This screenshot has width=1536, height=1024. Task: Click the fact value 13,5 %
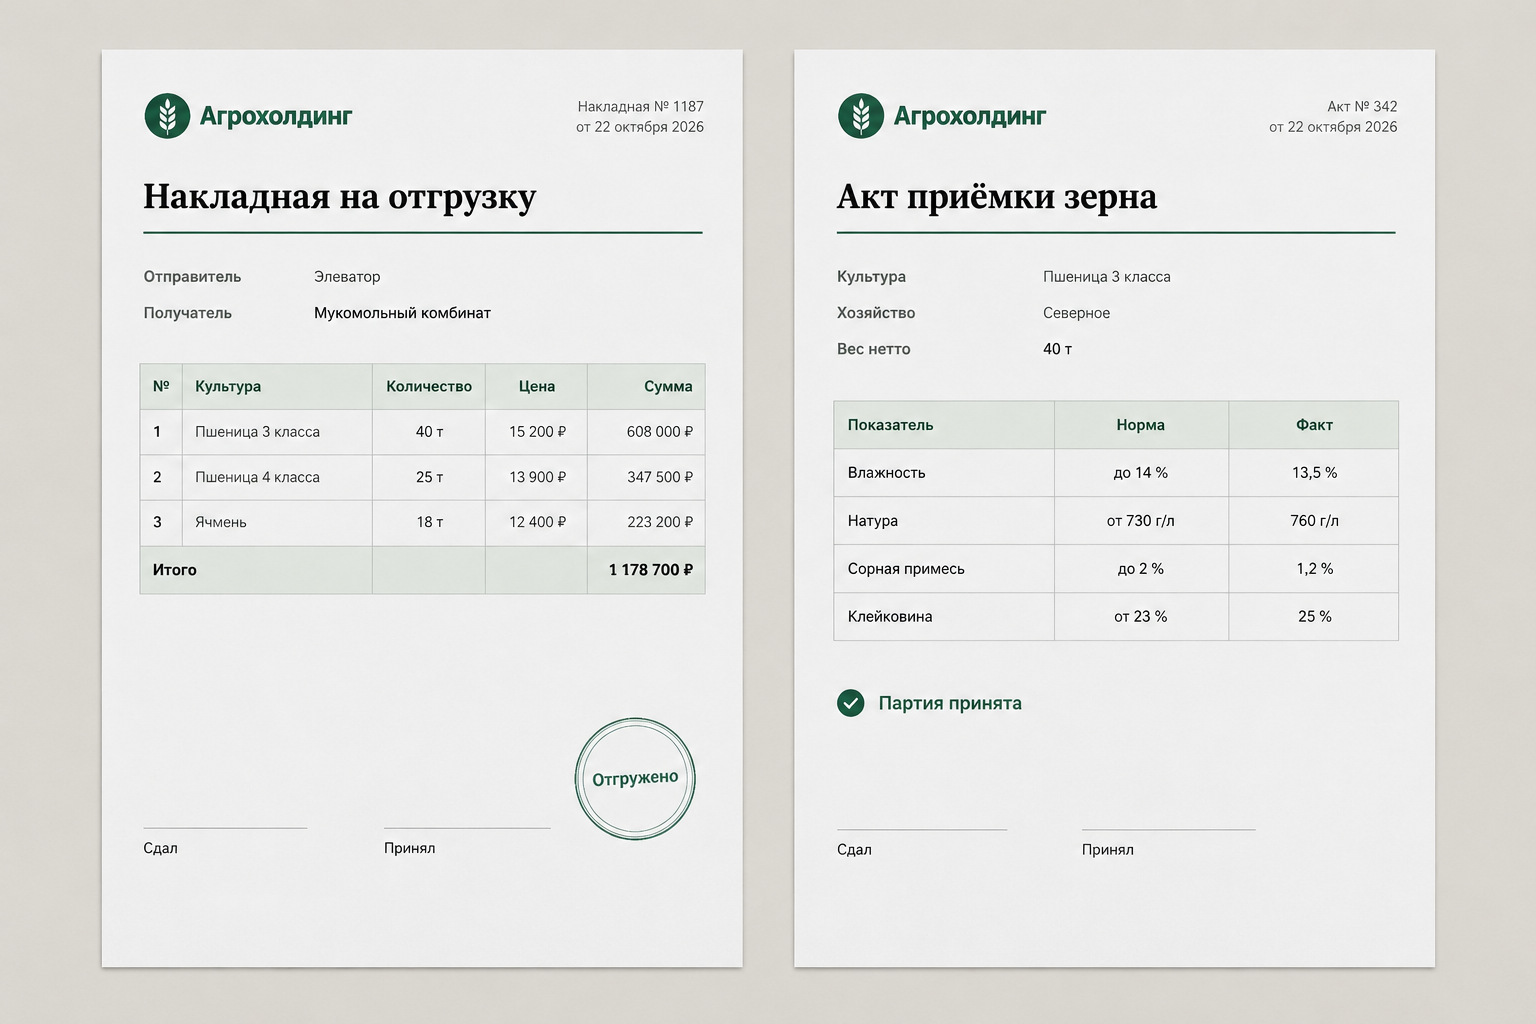(x=1314, y=473)
